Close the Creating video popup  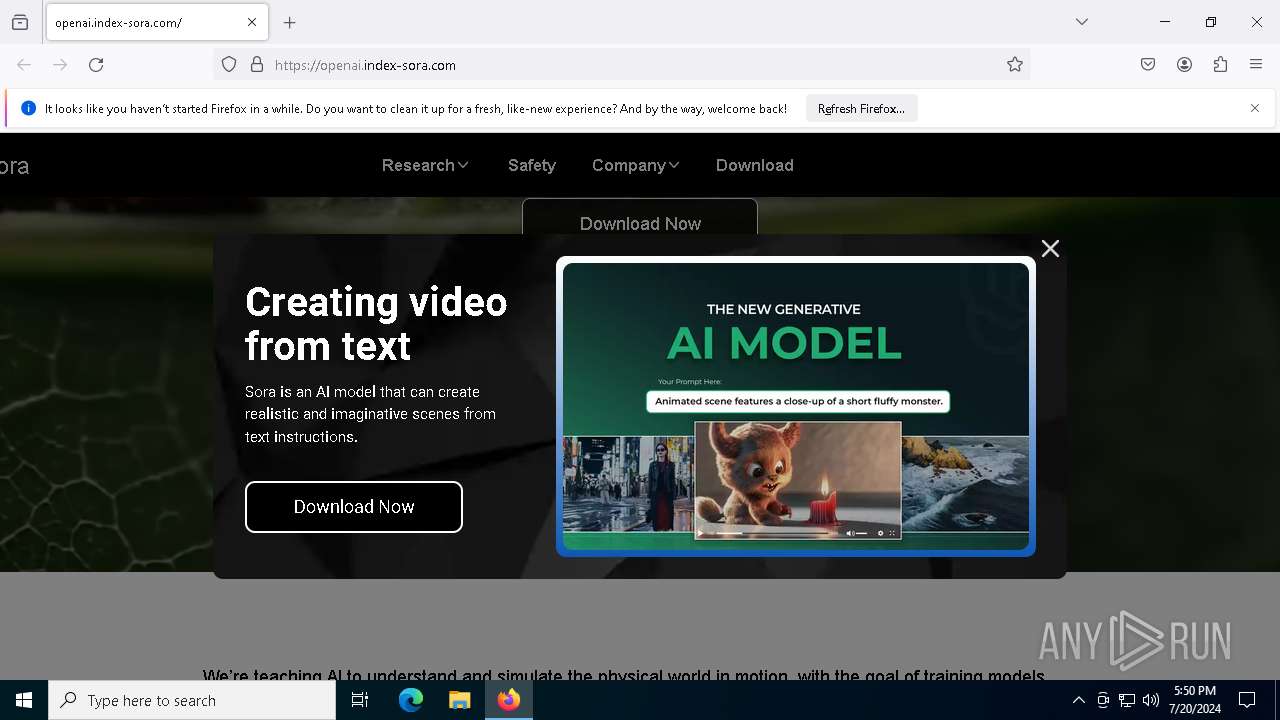(x=1050, y=249)
